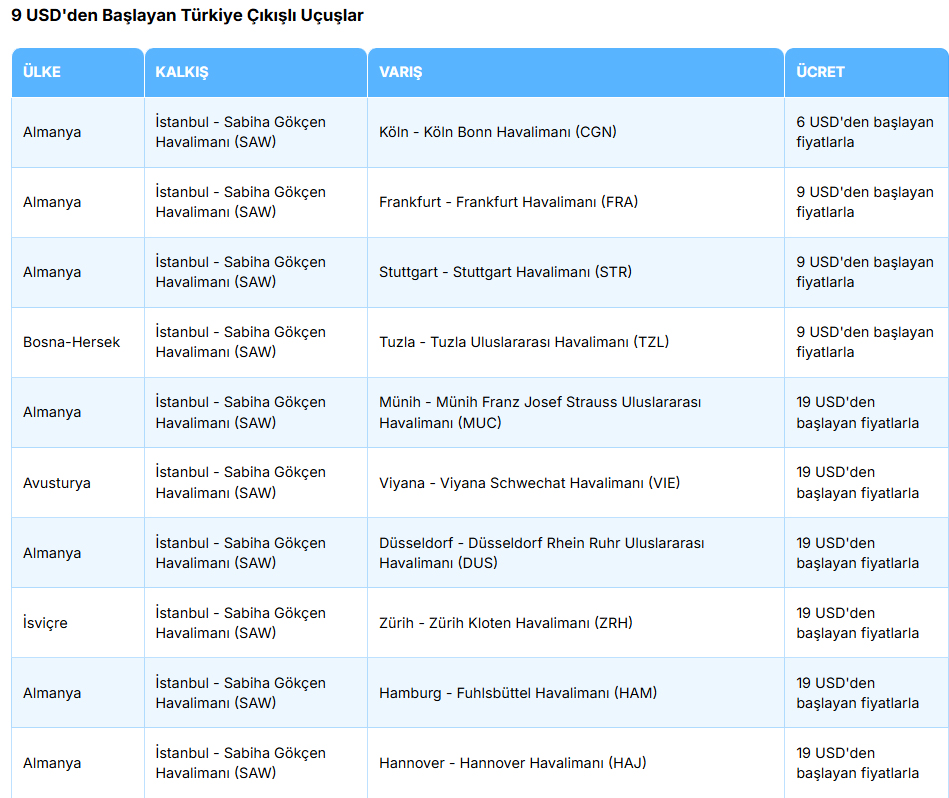Viewport: 949px width, 798px height.
Task: Select the Münih Franz Josef Strauss (MUC) destination
Action: pos(540,412)
